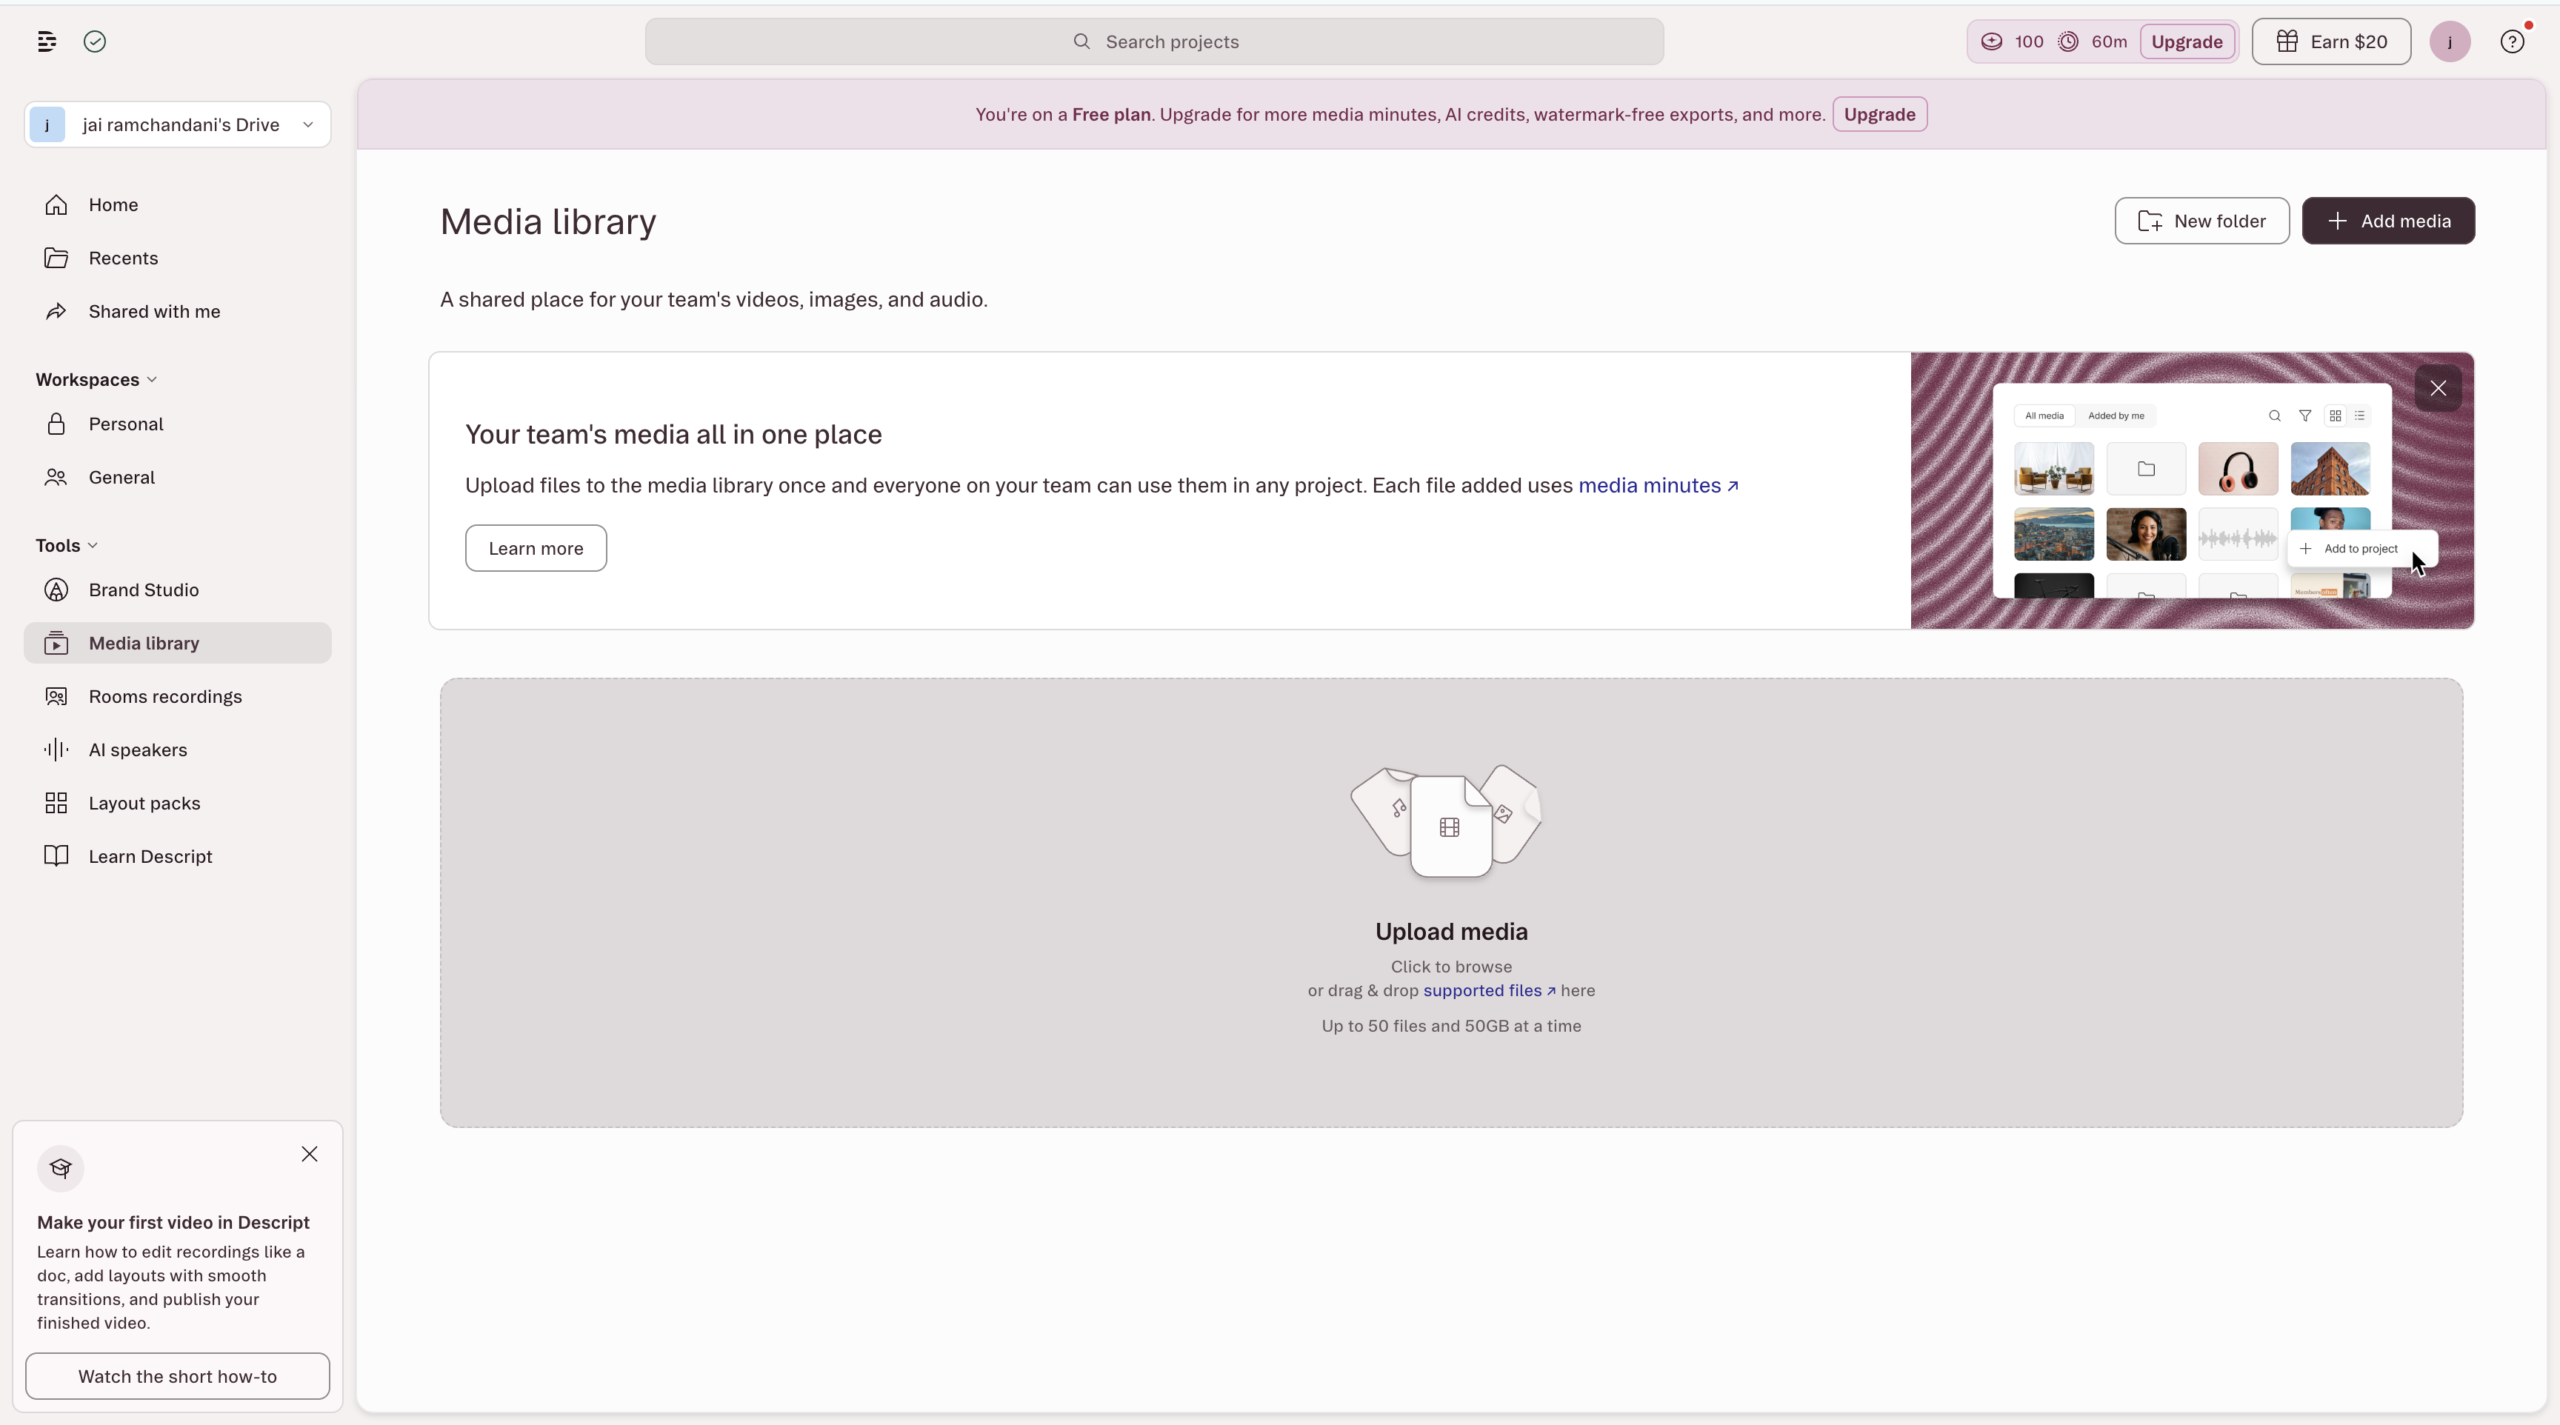Click the AI speakers waveform icon
The image size is (2560, 1425).
point(57,750)
